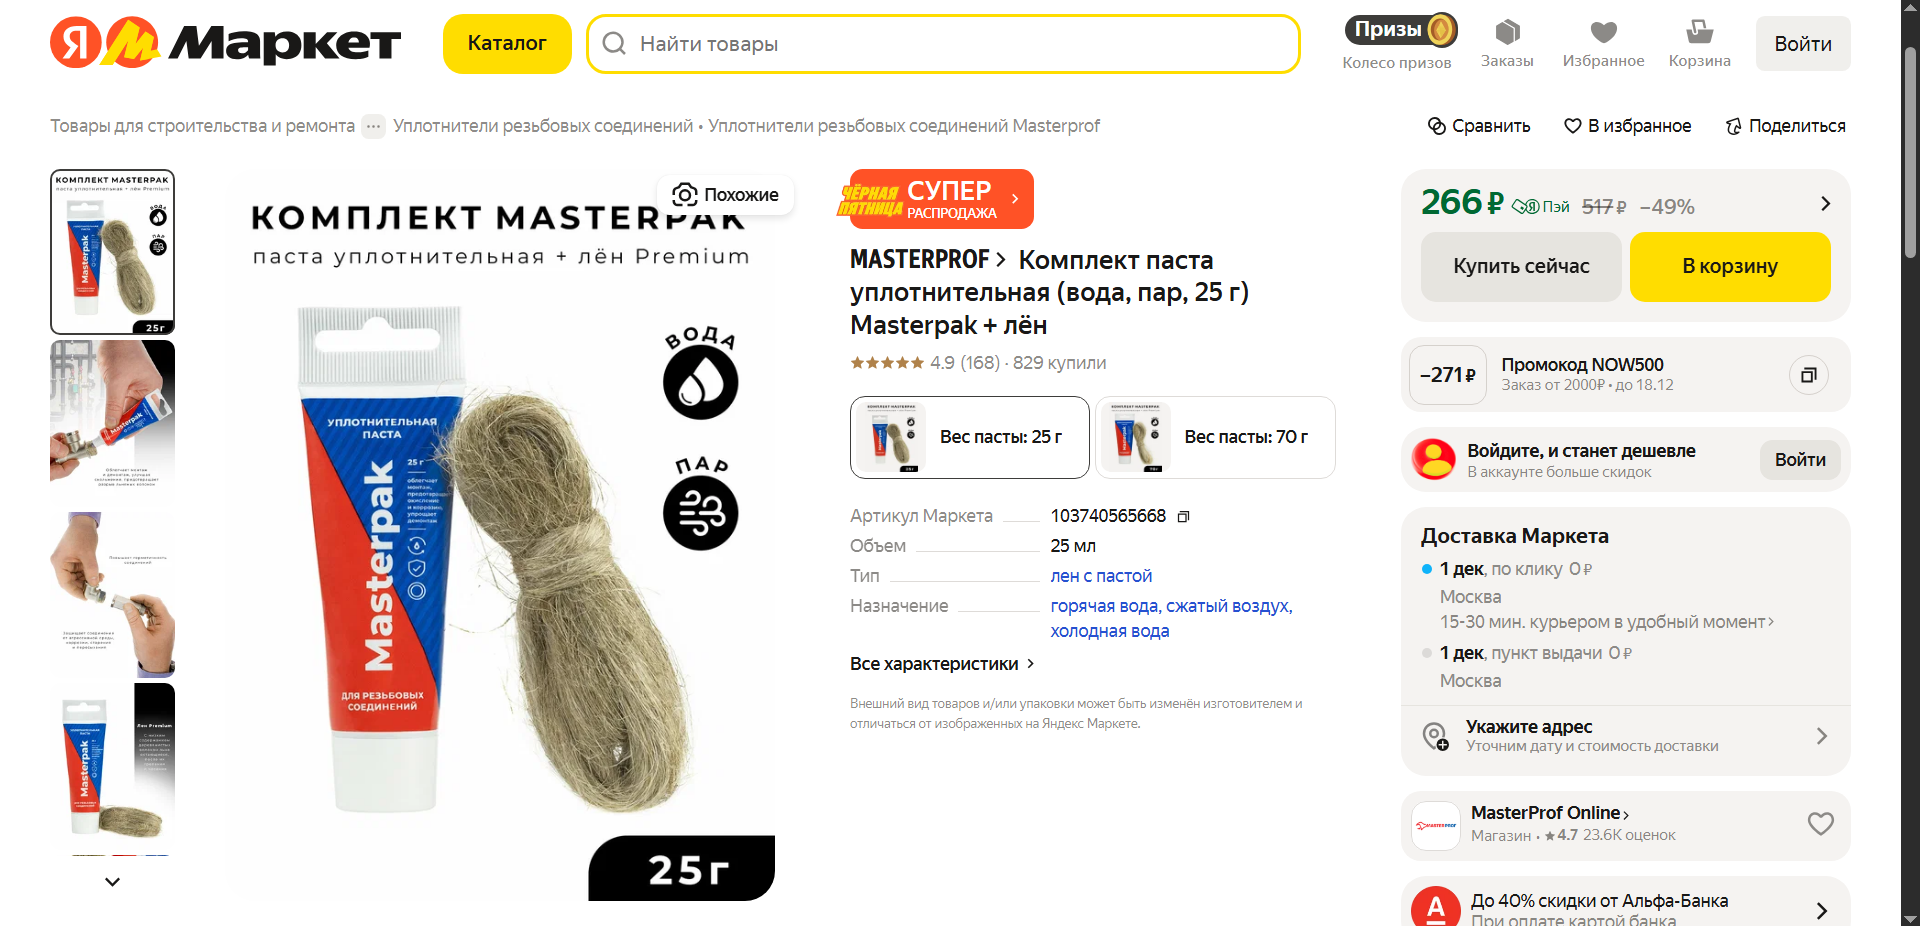This screenshot has height=926, width=1920.
Task: Click the Найти товары search field
Action: click(x=943, y=44)
